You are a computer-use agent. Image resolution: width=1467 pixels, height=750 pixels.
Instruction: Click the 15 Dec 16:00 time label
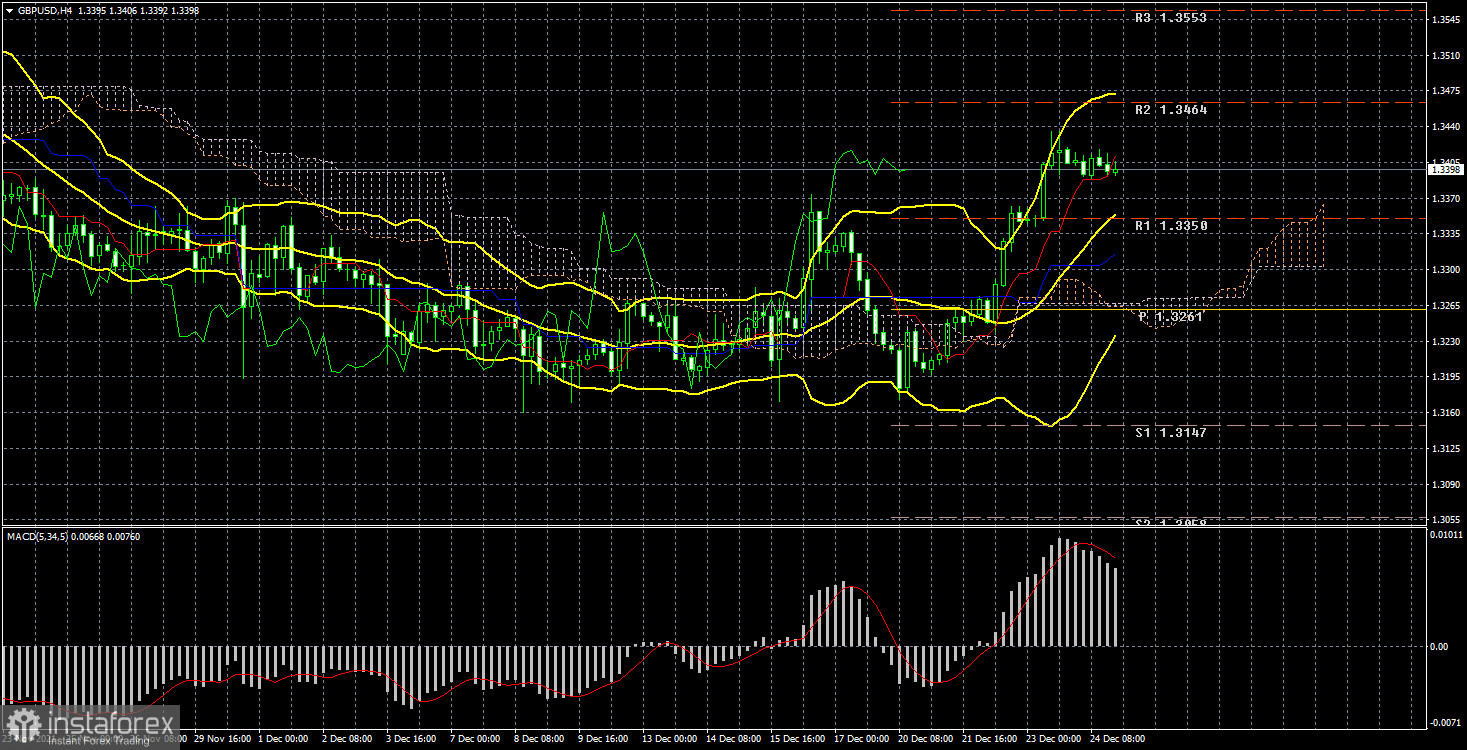pyautogui.click(x=800, y=739)
